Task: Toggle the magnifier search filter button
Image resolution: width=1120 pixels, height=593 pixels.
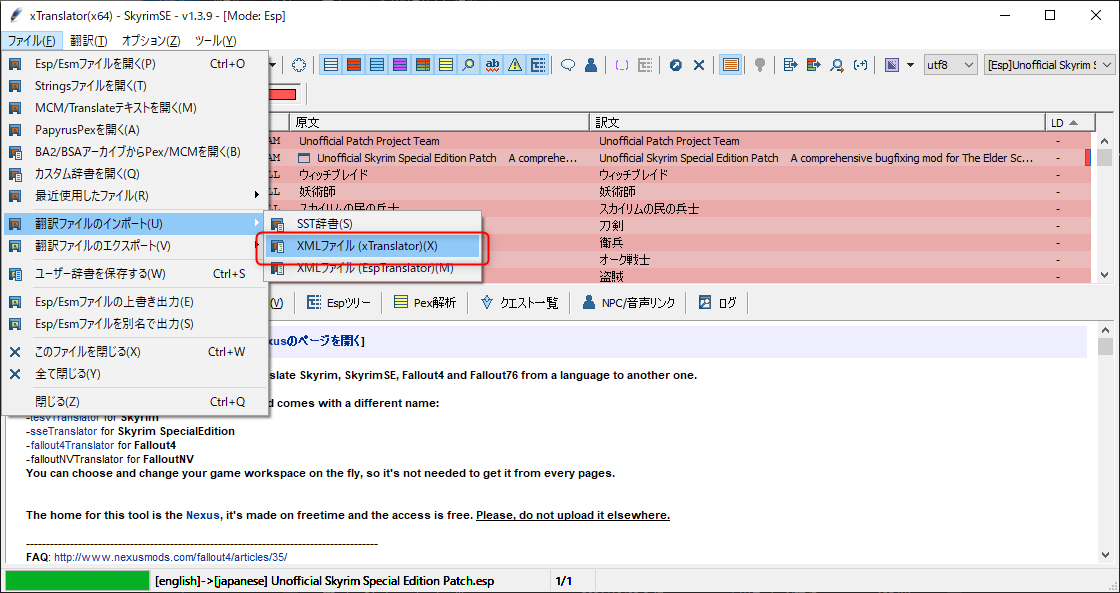Action: [469, 65]
